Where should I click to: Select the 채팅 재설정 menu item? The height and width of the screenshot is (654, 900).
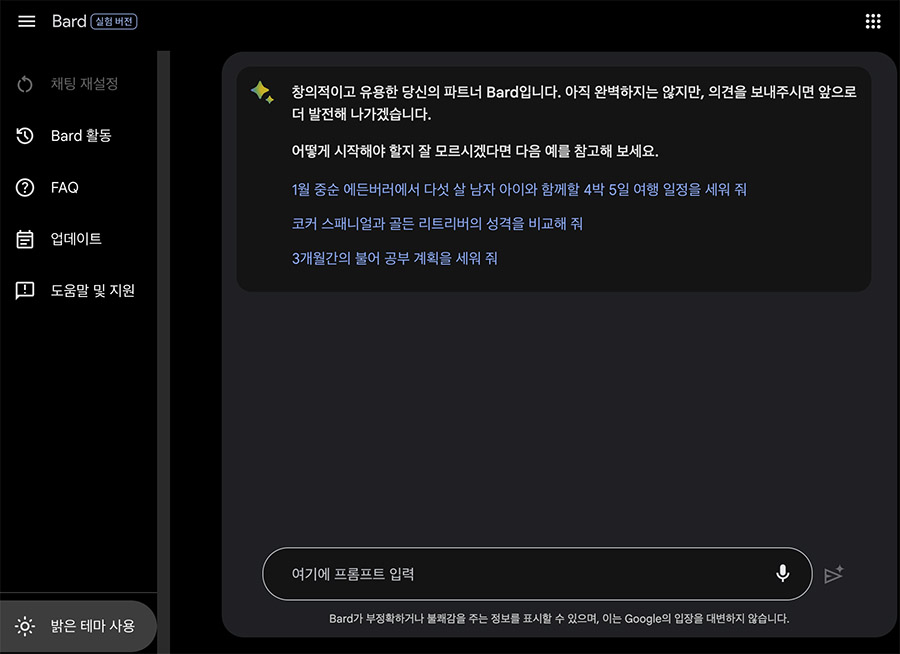[x=78, y=84]
